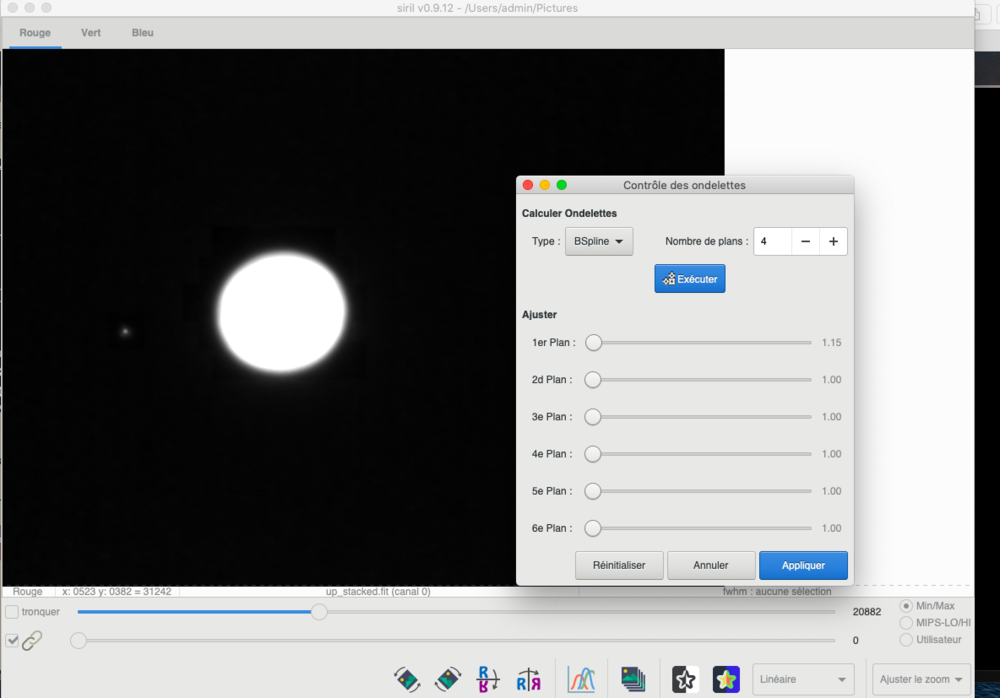1000x698 pixels.
Task: Select the rotate right icon
Action: tap(447, 679)
